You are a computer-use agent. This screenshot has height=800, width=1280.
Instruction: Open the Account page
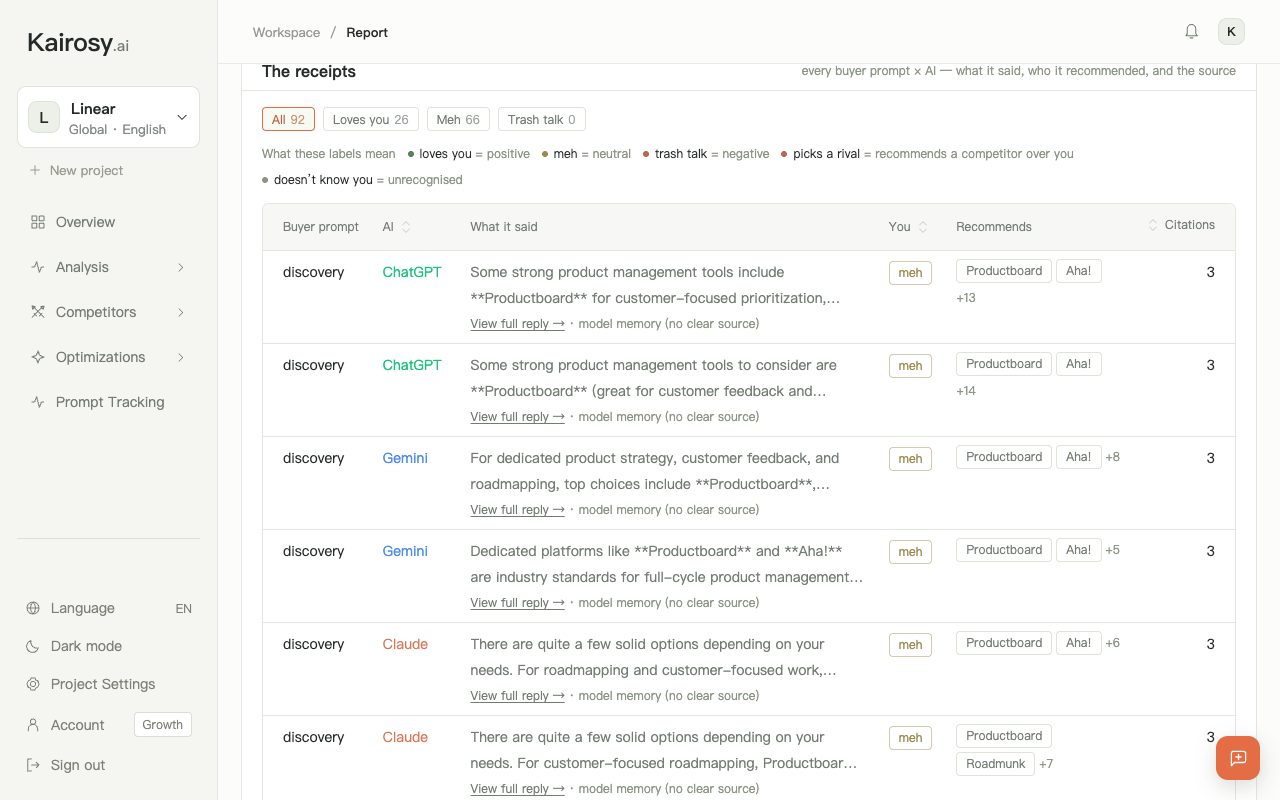coord(78,725)
